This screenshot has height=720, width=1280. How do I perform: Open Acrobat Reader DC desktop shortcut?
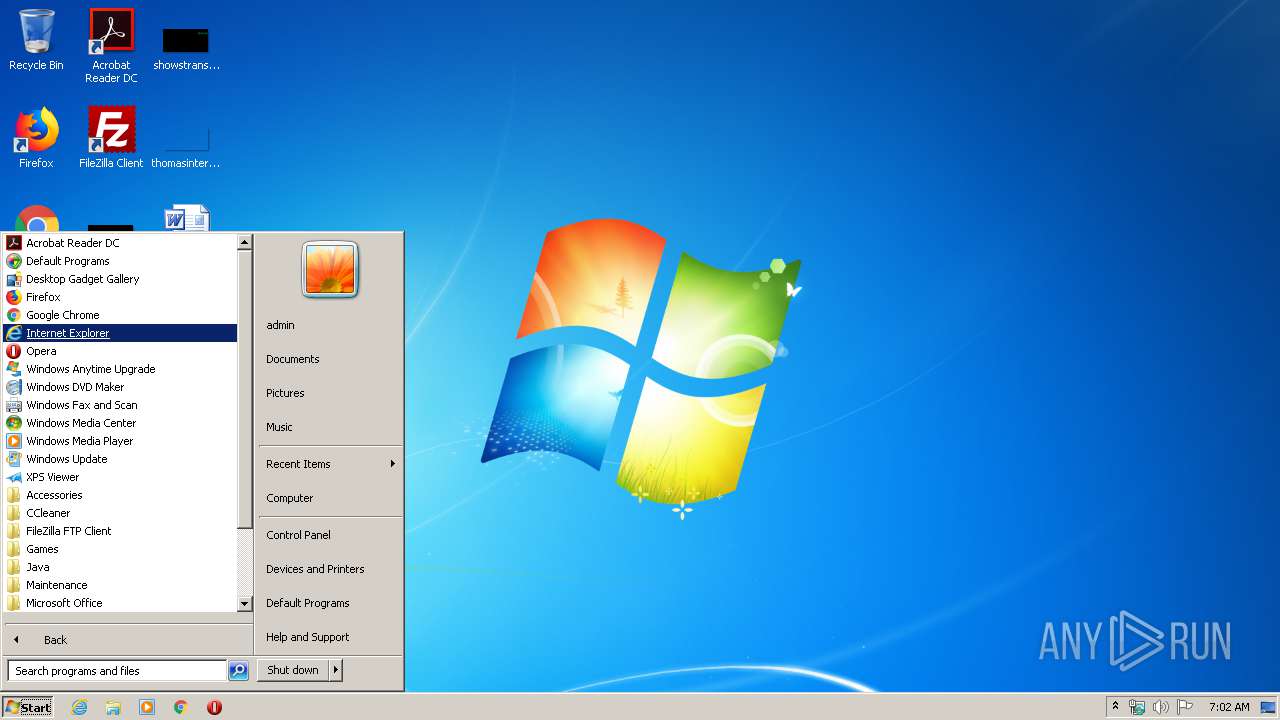111,46
